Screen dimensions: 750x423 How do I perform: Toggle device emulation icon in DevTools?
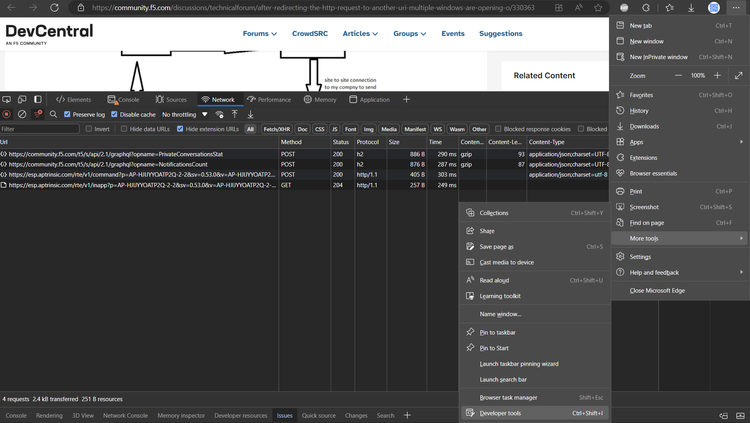click(x=22, y=100)
